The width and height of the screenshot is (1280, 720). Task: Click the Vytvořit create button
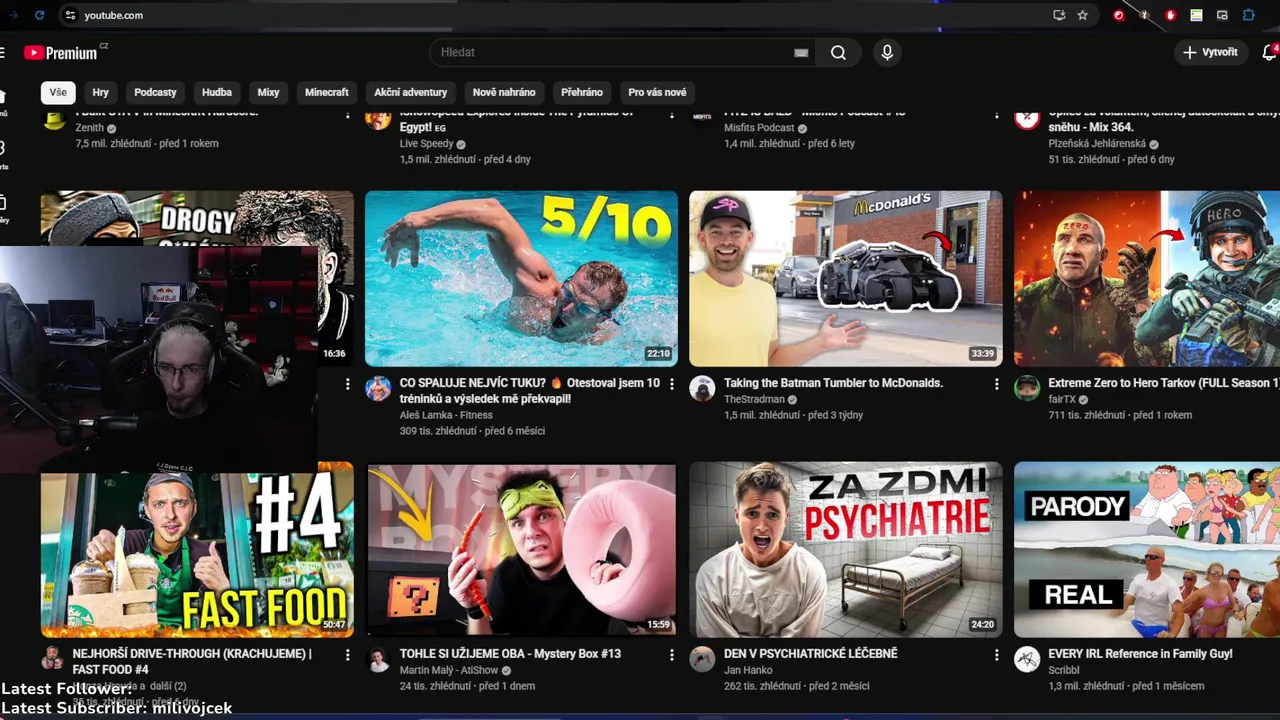pos(1211,52)
